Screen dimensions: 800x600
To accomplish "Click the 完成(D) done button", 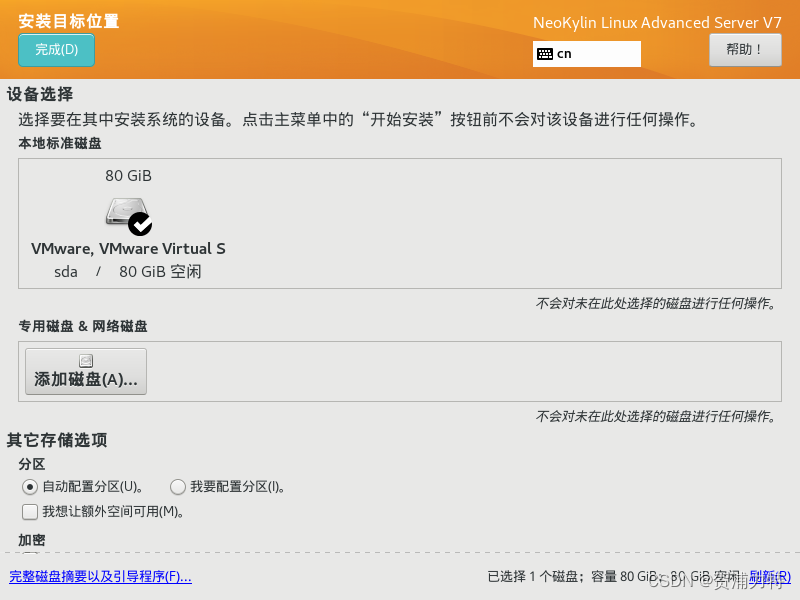I will [56, 50].
